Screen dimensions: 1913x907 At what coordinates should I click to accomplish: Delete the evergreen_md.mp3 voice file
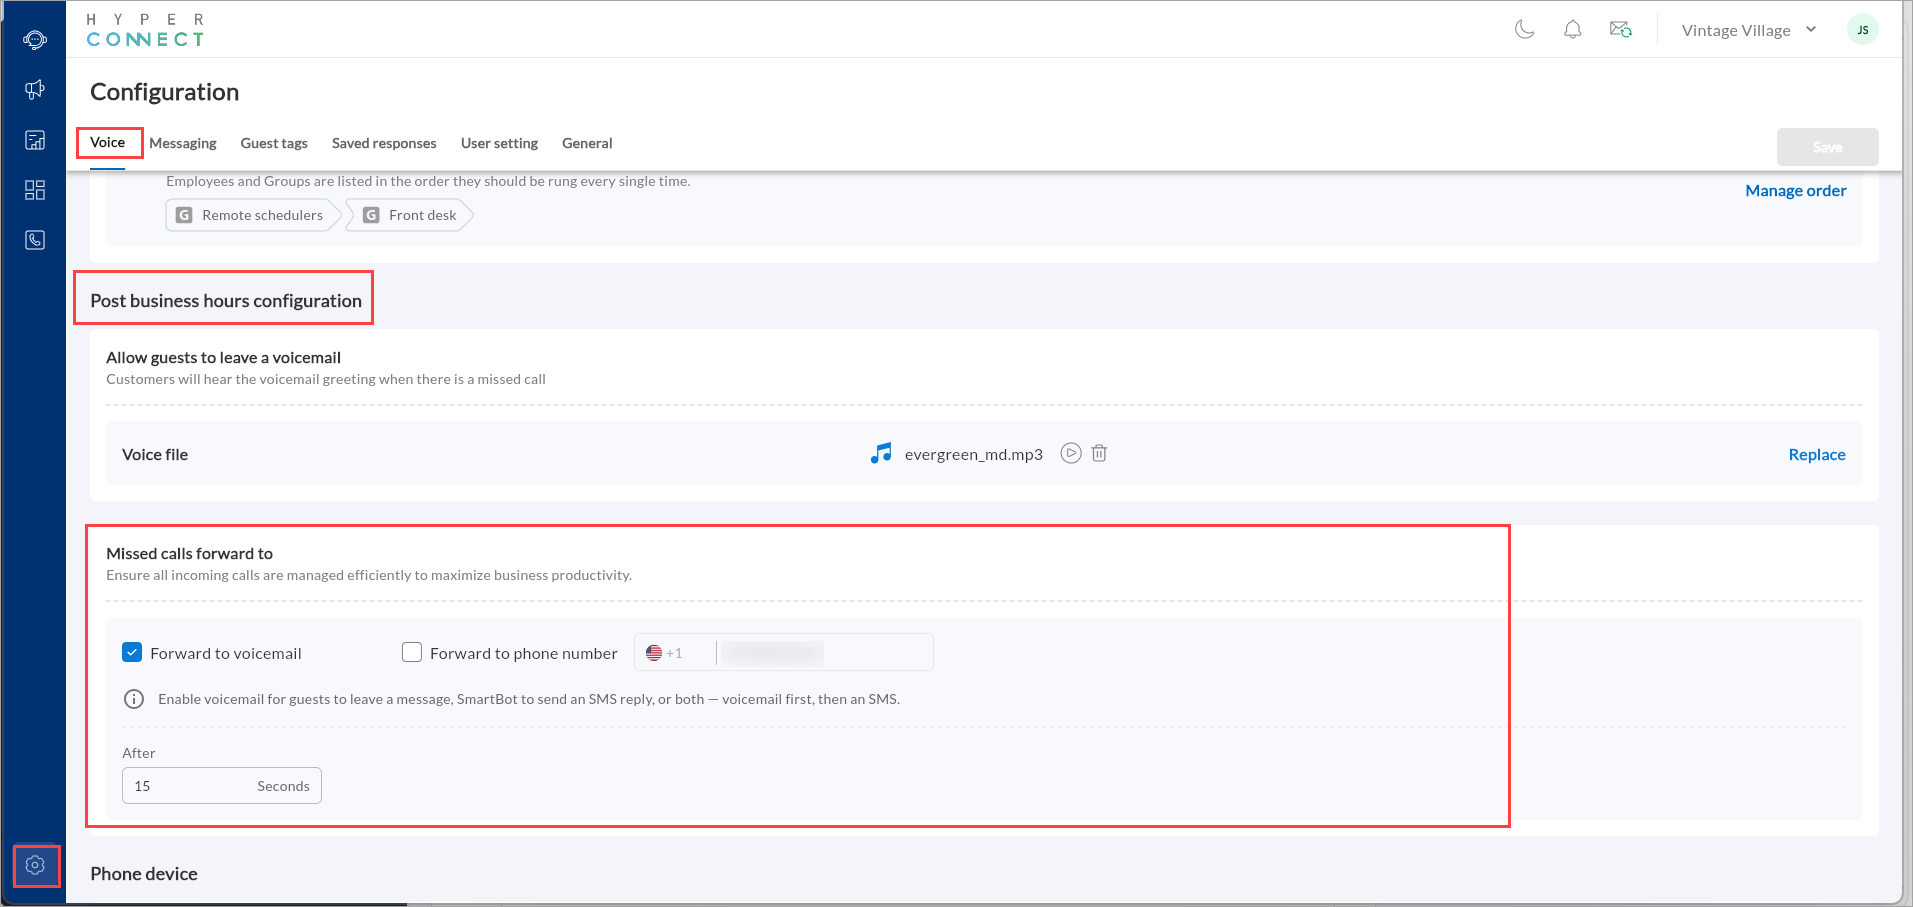1099,453
